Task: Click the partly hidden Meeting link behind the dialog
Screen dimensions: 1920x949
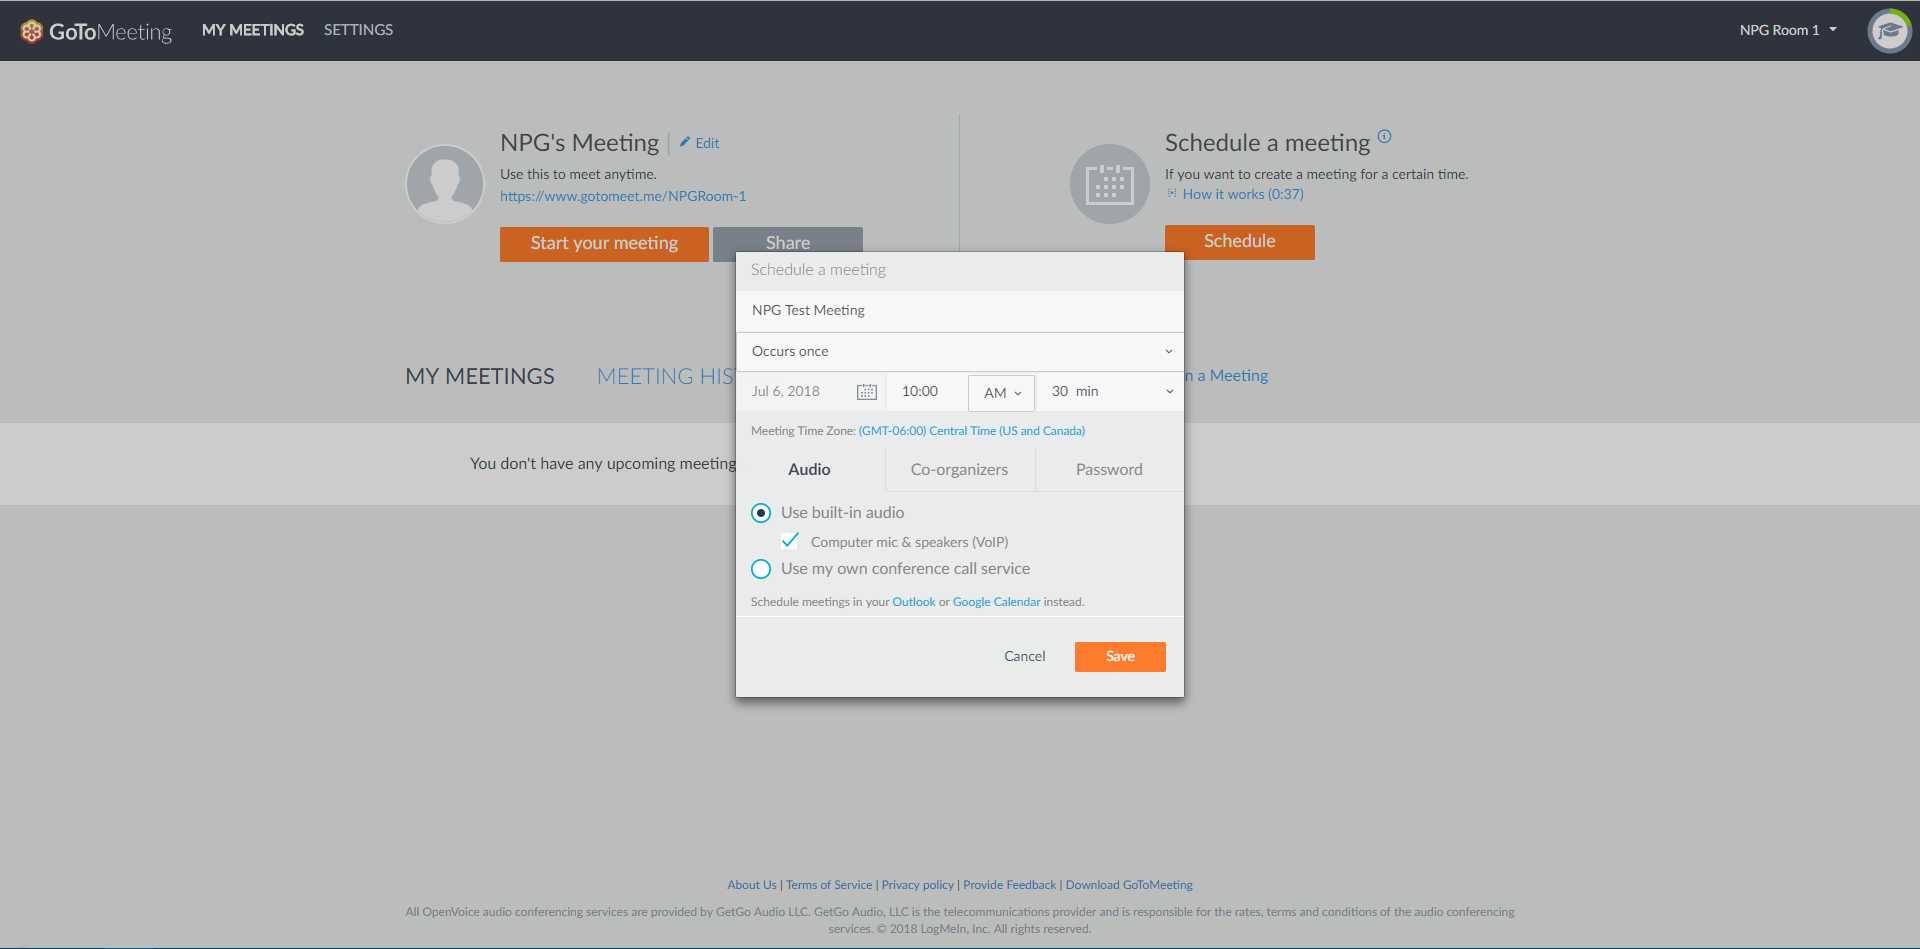Action: [x=1226, y=376]
